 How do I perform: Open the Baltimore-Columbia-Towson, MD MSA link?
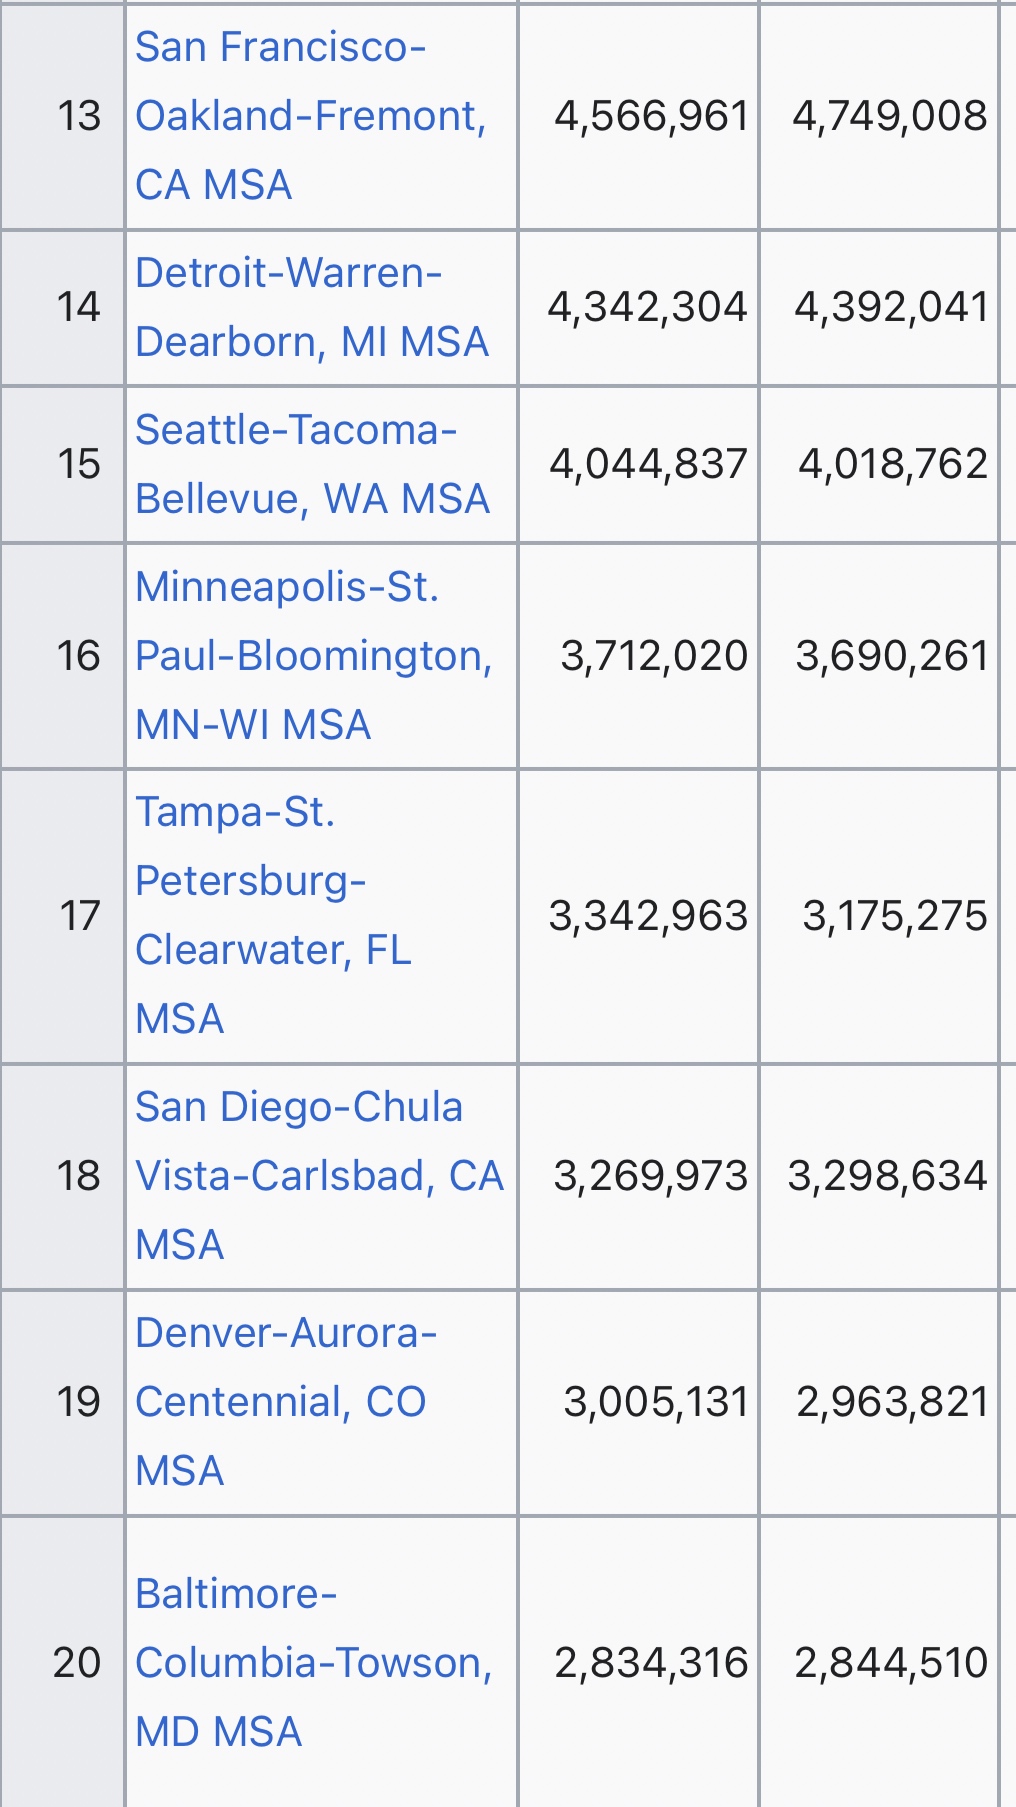[x=313, y=1662]
